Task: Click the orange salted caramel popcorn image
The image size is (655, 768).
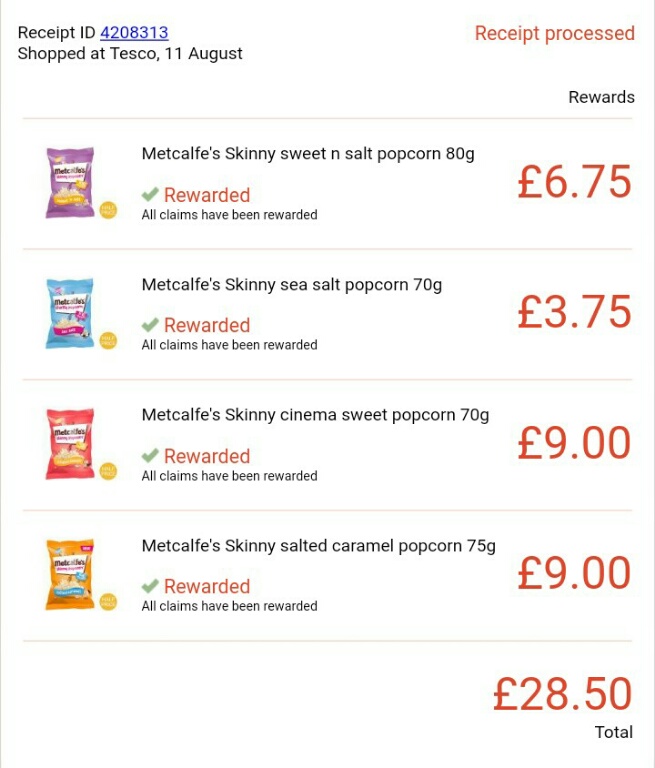Action: click(70, 574)
